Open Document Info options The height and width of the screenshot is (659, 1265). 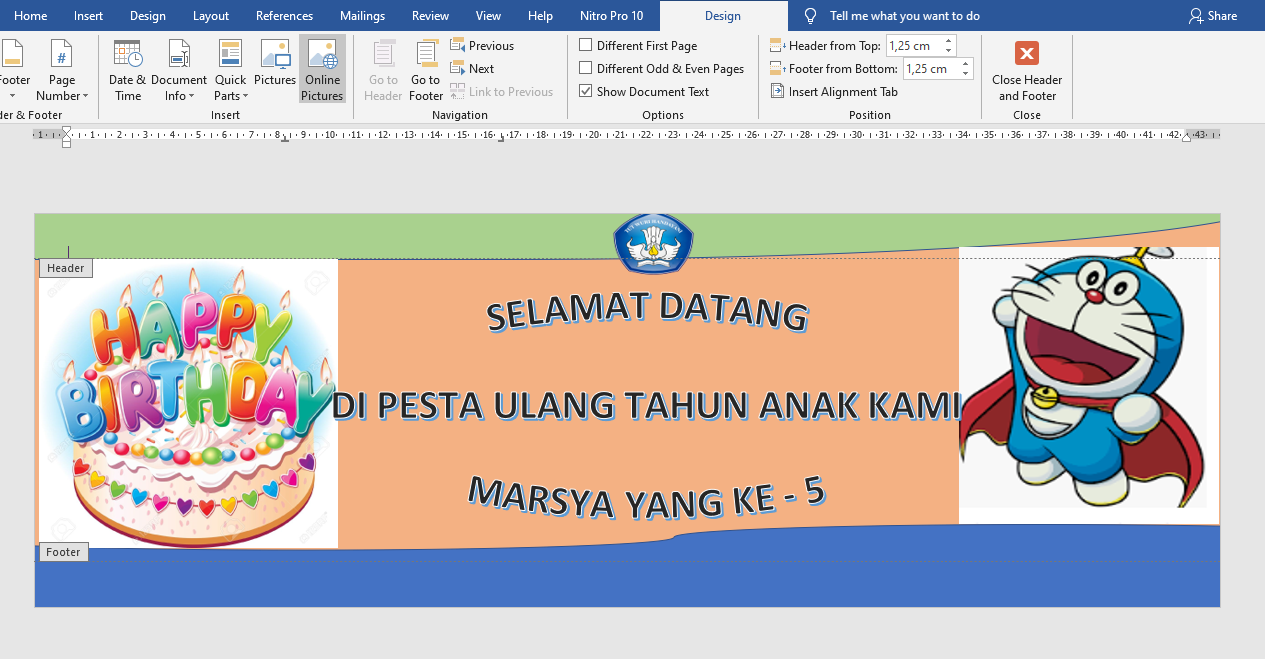179,70
